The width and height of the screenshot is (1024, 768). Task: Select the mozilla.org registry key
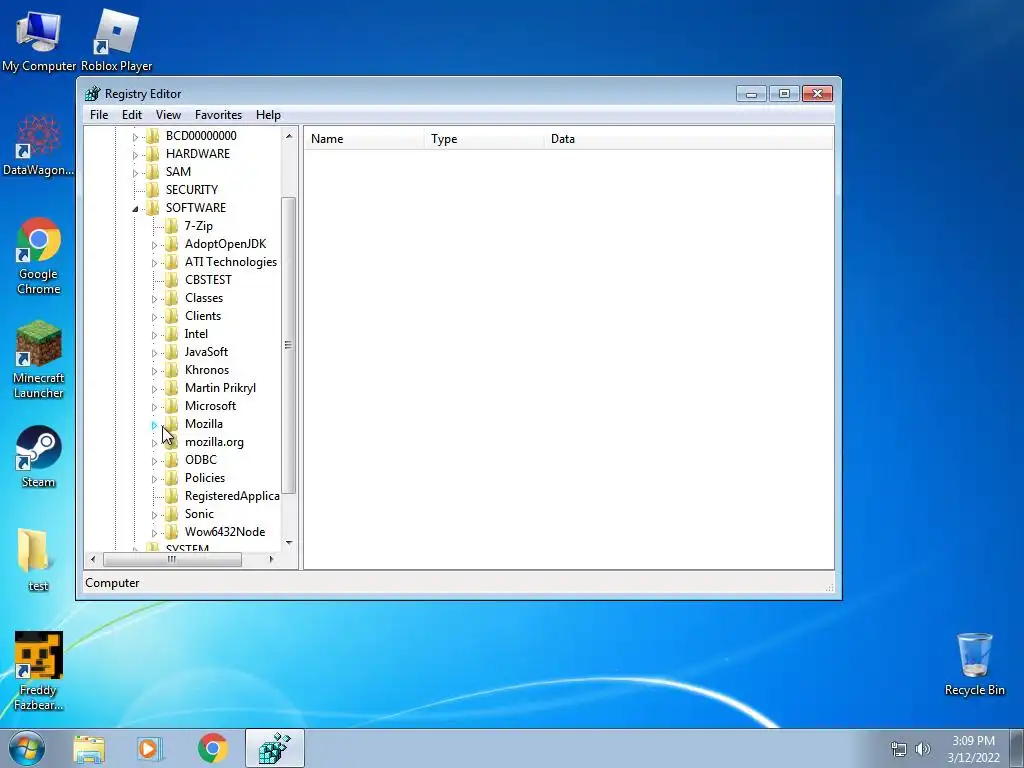point(214,442)
